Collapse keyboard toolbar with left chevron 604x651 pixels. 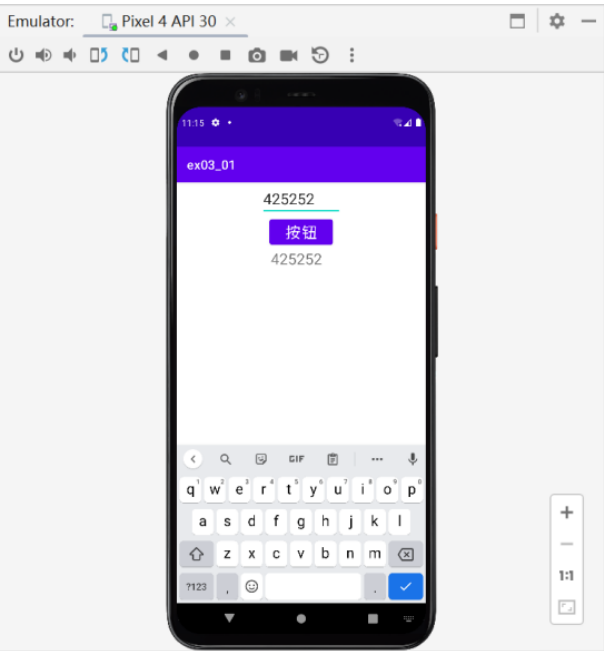point(193,459)
